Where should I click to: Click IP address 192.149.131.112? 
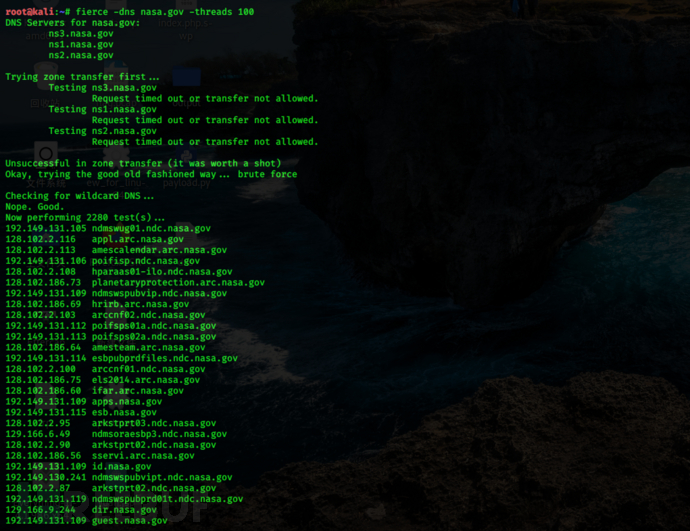click(x=46, y=326)
